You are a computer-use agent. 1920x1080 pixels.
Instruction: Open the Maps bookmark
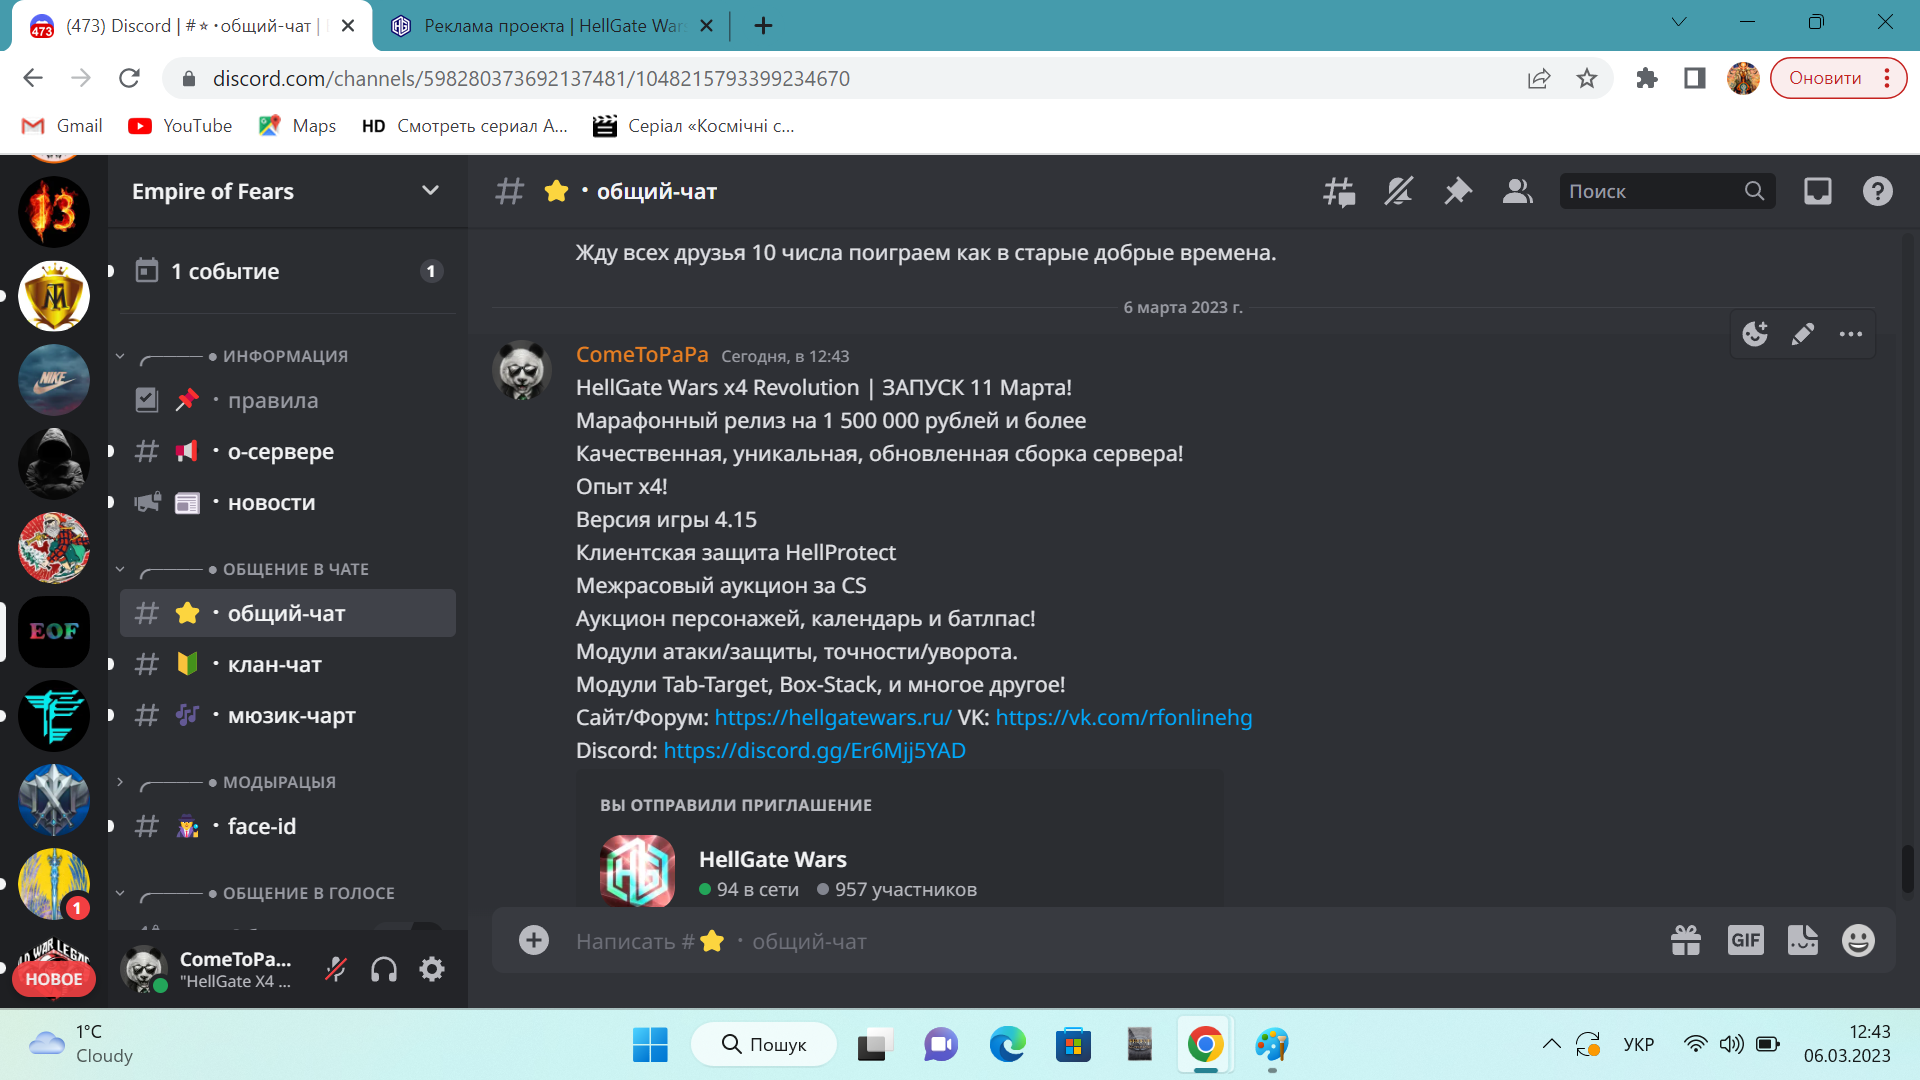297,126
